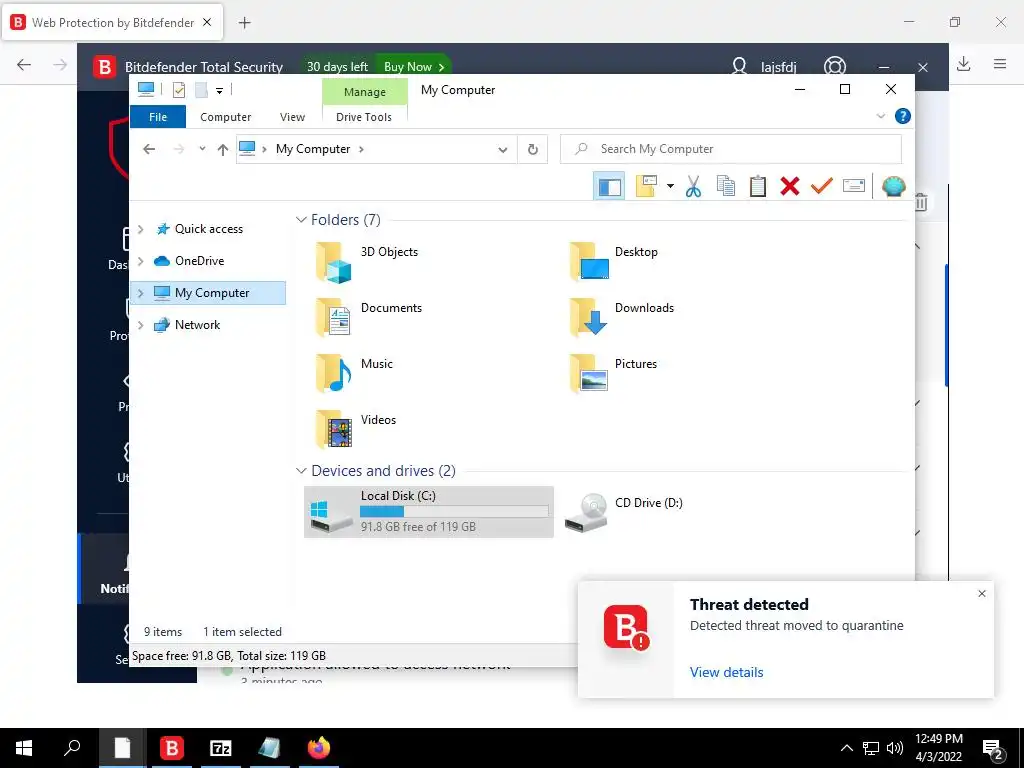Select the Downloads folder
Viewport: 1024px width, 768px height.
(x=622, y=317)
